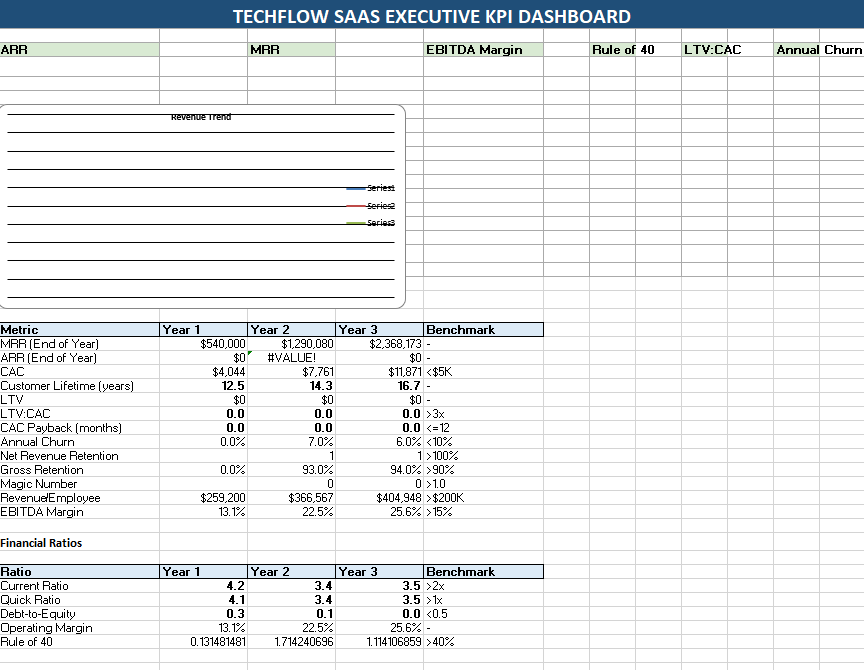Select the >3x benchmark cell
The height and width of the screenshot is (670, 864).
click(x=483, y=414)
